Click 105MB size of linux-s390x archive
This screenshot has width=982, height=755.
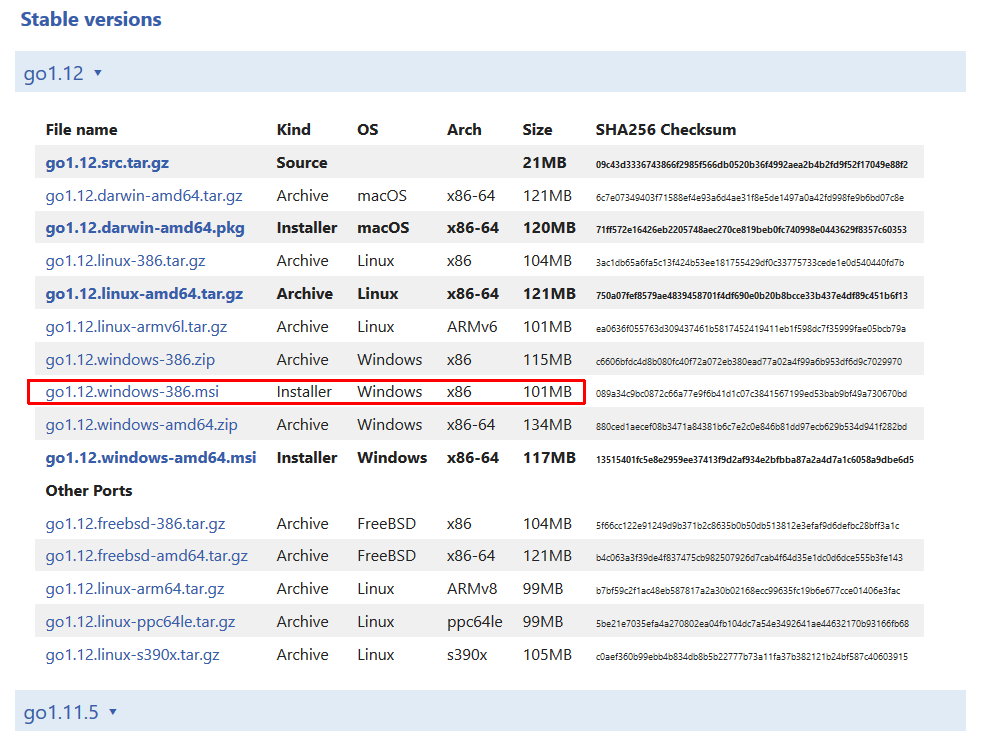[547, 655]
